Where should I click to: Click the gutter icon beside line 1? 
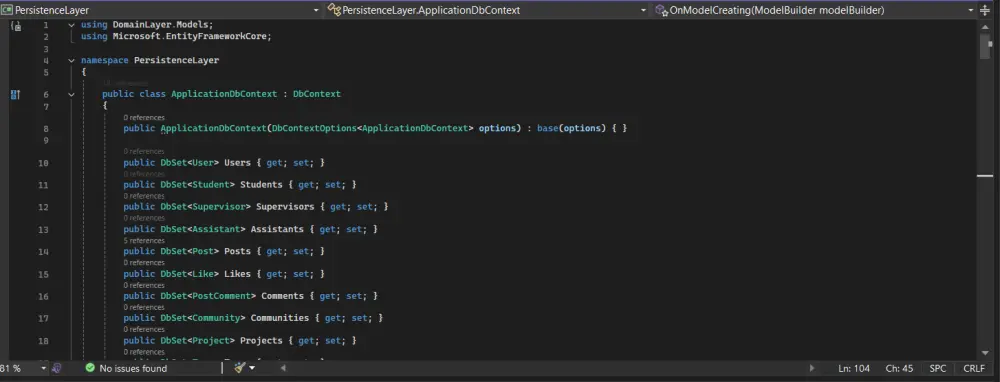click(x=17, y=26)
